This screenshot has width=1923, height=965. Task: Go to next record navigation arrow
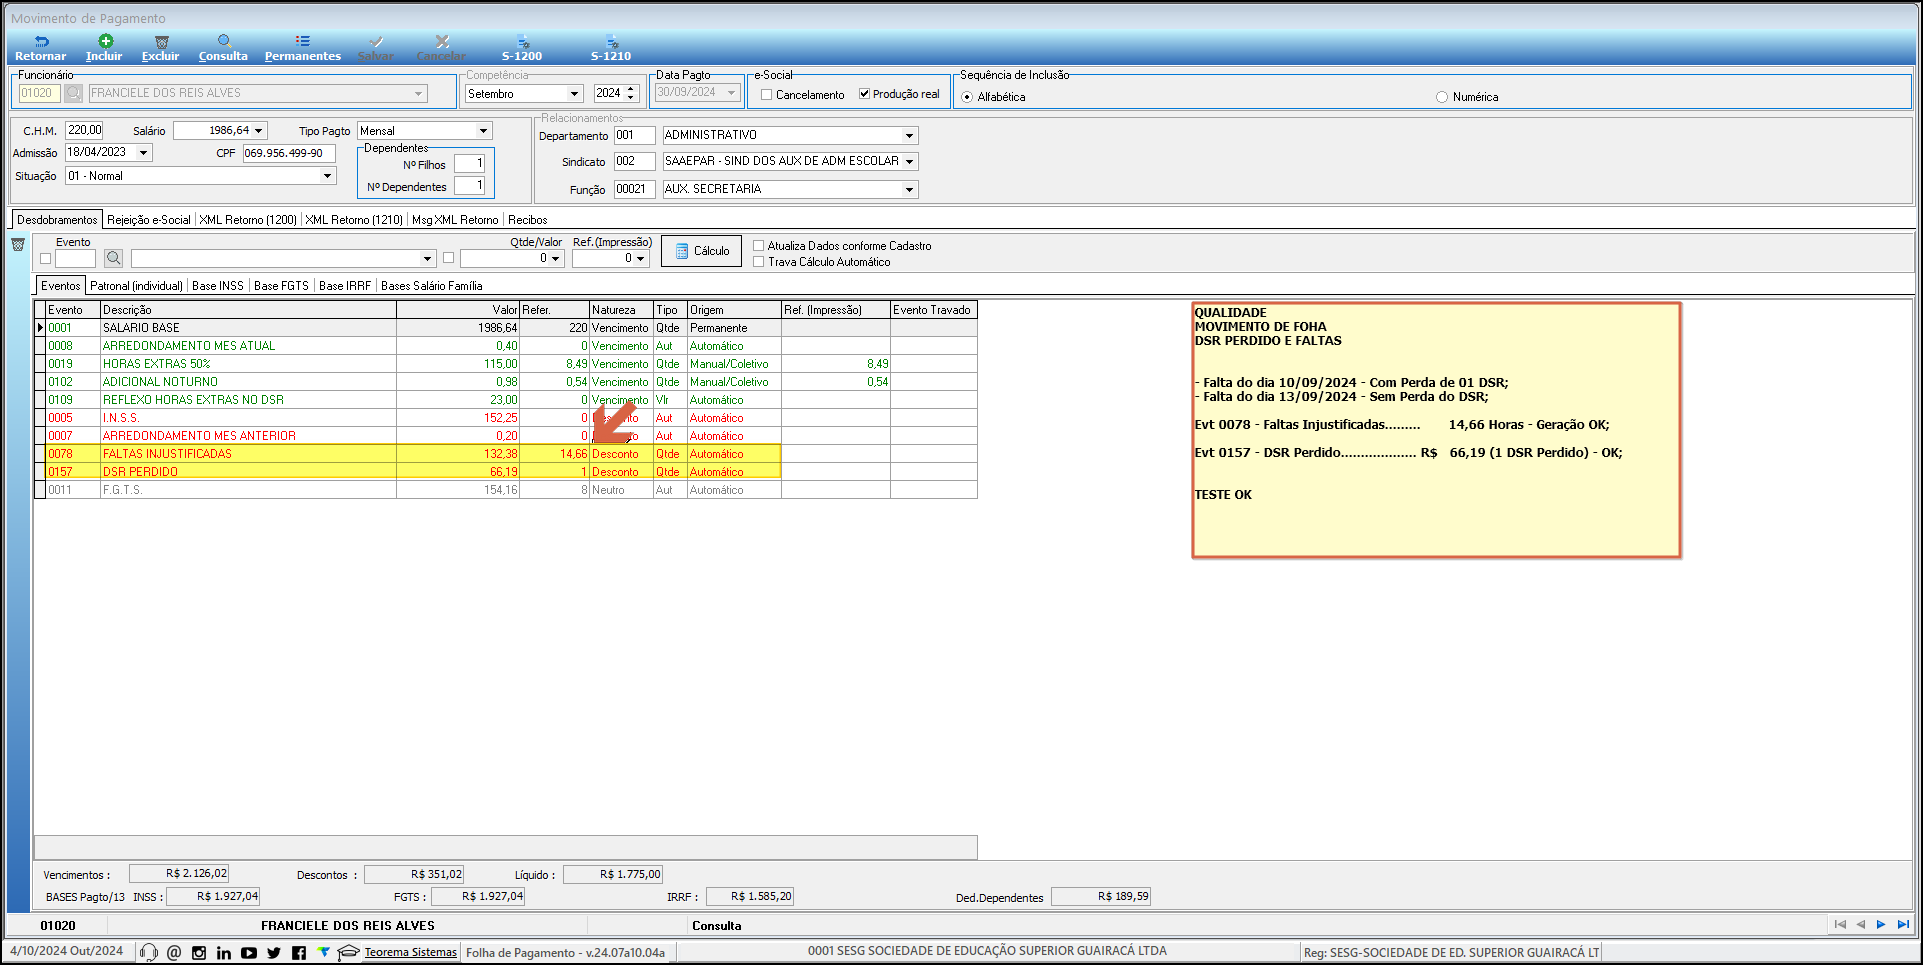pos(1881,924)
